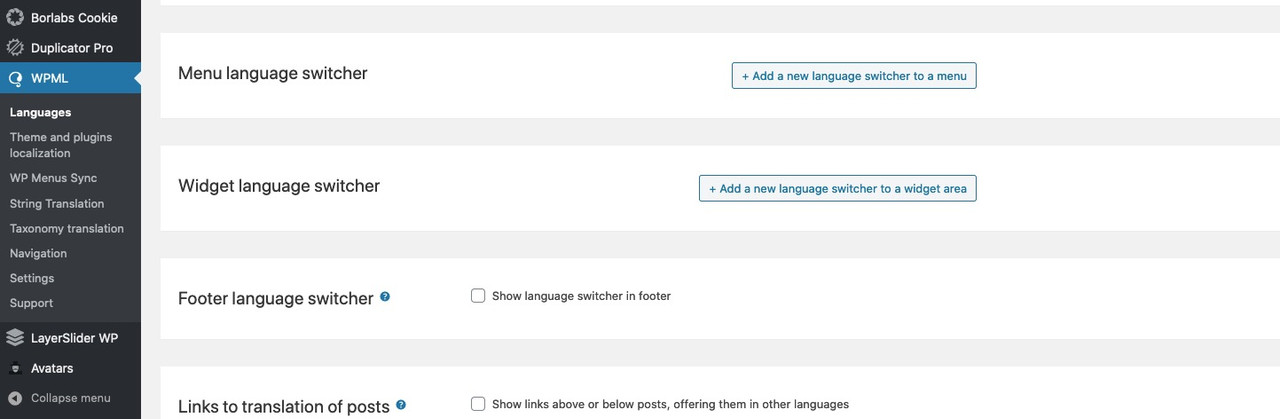Open WPML Support page
Image resolution: width=1280 pixels, height=419 pixels.
pos(31,303)
